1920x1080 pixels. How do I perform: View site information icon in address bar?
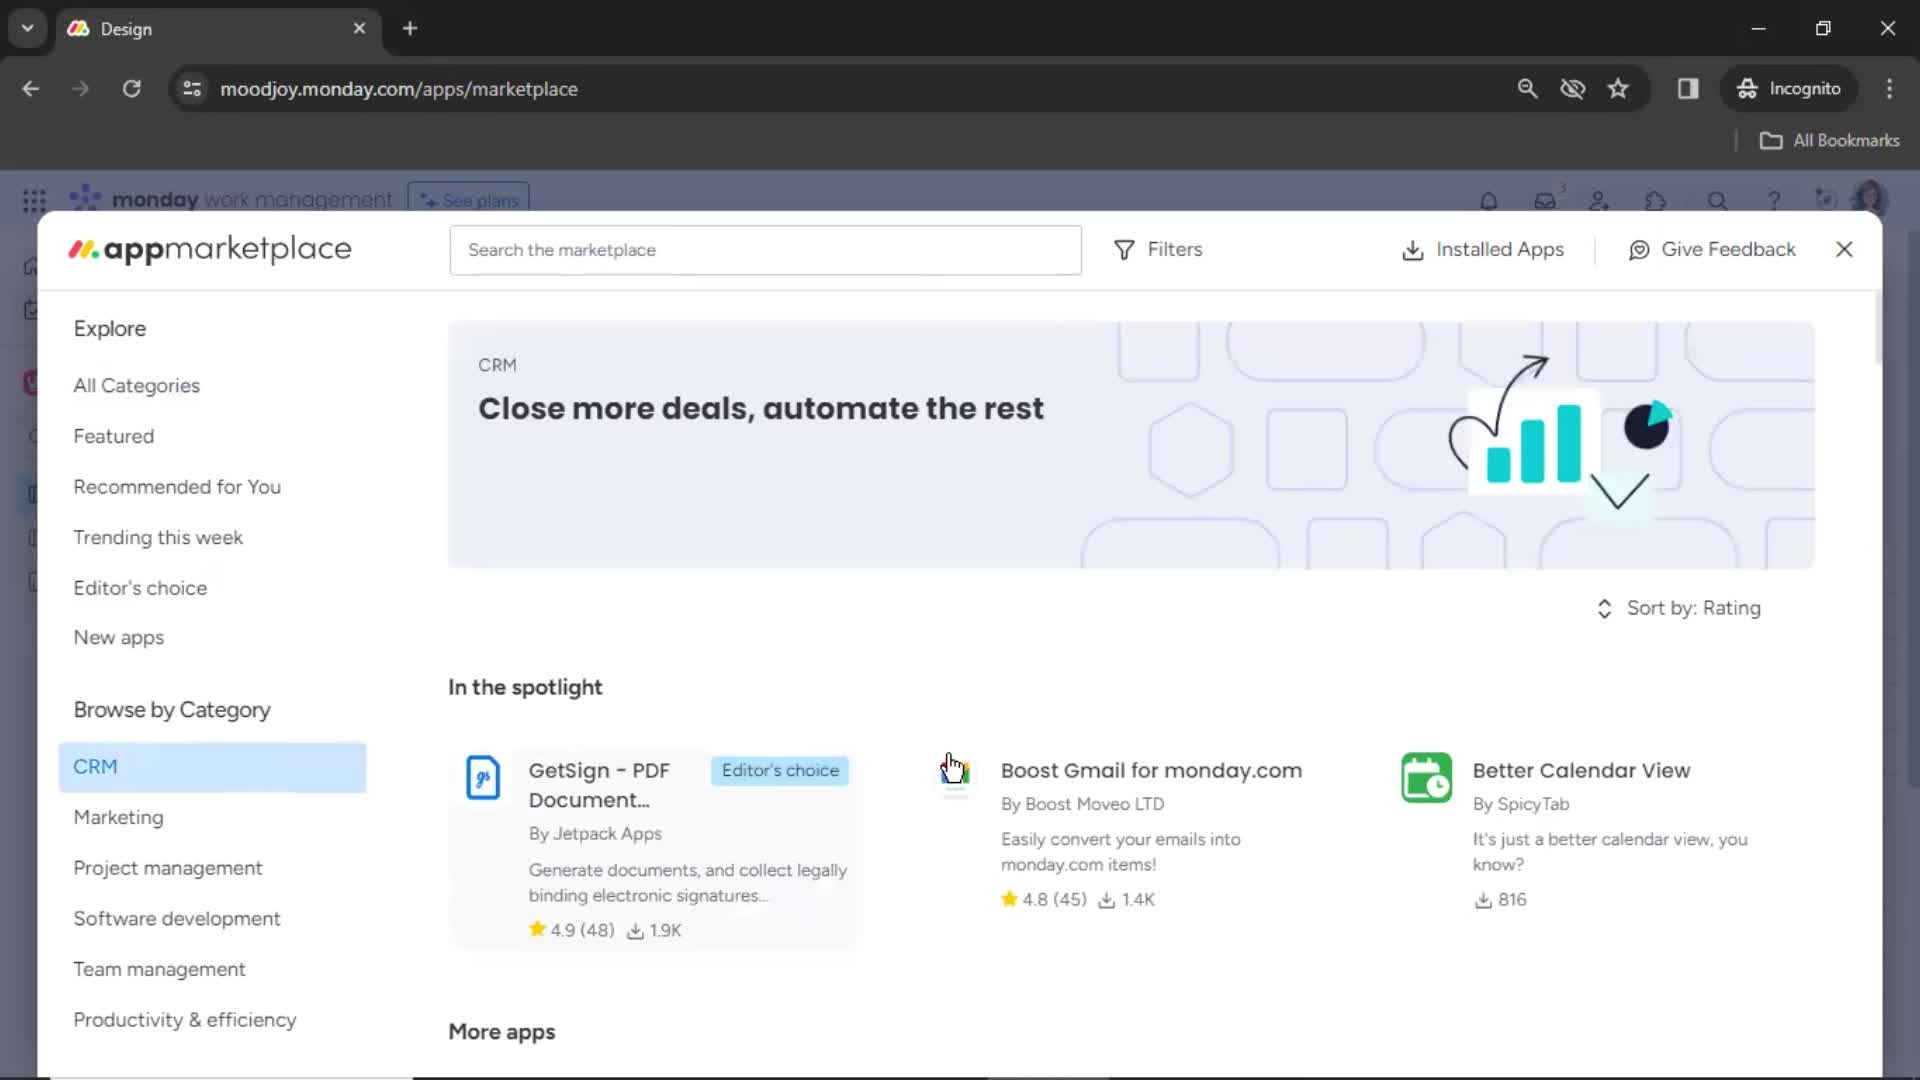[192, 89]
